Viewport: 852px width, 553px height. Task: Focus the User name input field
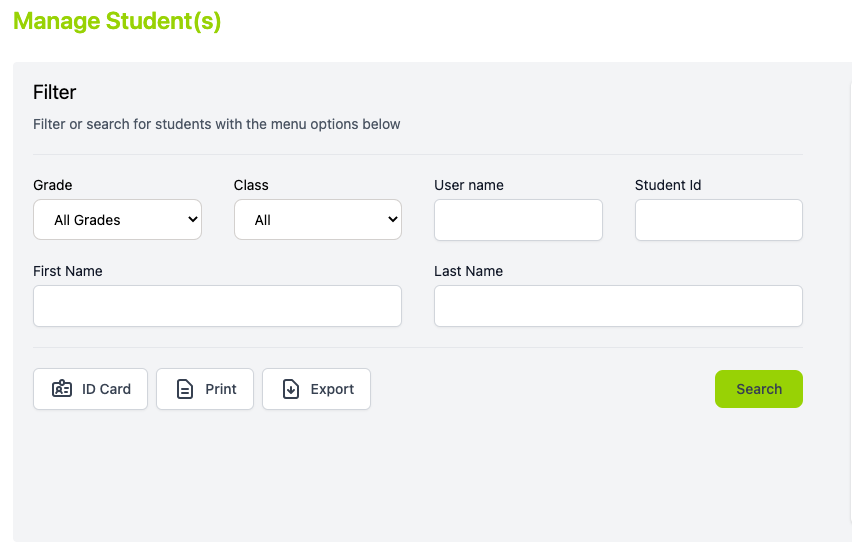point(518,220)
